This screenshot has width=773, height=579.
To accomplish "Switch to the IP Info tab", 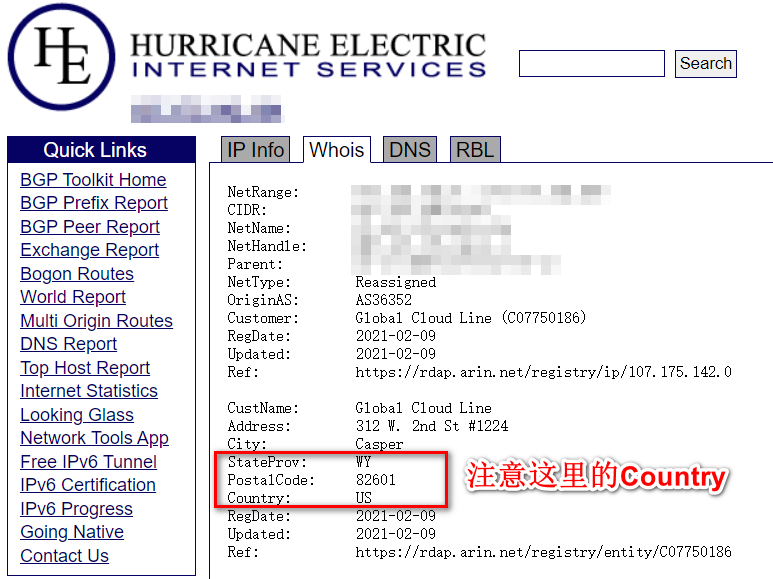I will coord(255,149).
